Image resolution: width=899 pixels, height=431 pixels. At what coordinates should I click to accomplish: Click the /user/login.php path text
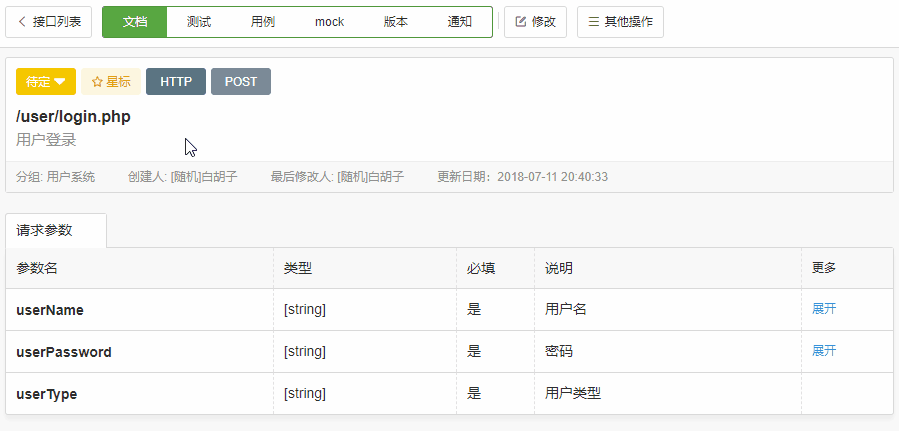[73, 116]
